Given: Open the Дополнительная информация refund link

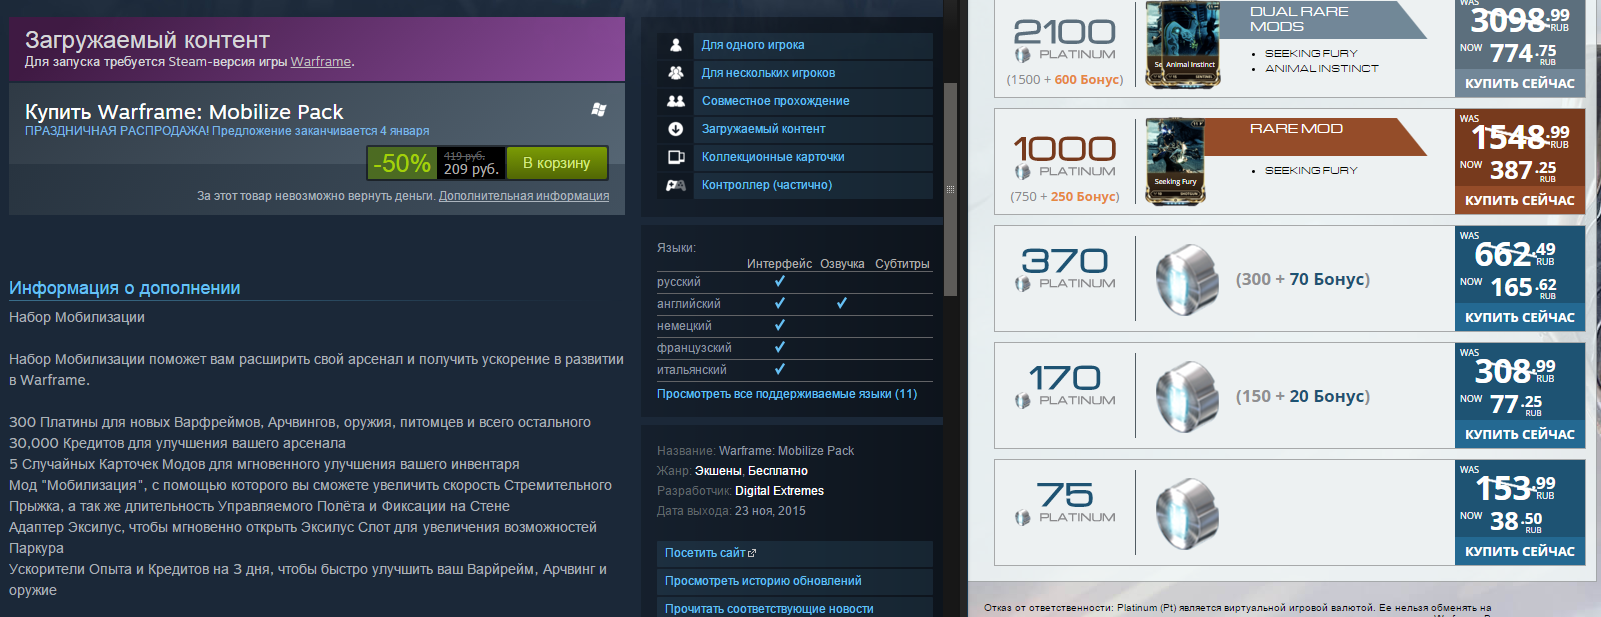Looking at the screenshot, I should (x=524, y=196).
